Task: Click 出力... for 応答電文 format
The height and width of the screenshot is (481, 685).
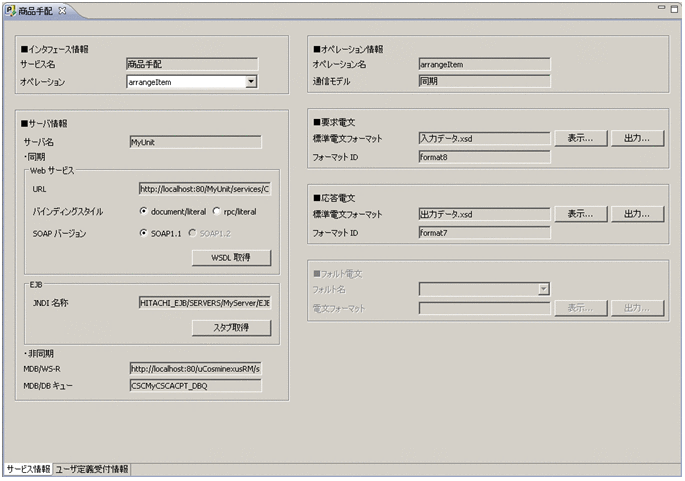Action: click(637, 214)
